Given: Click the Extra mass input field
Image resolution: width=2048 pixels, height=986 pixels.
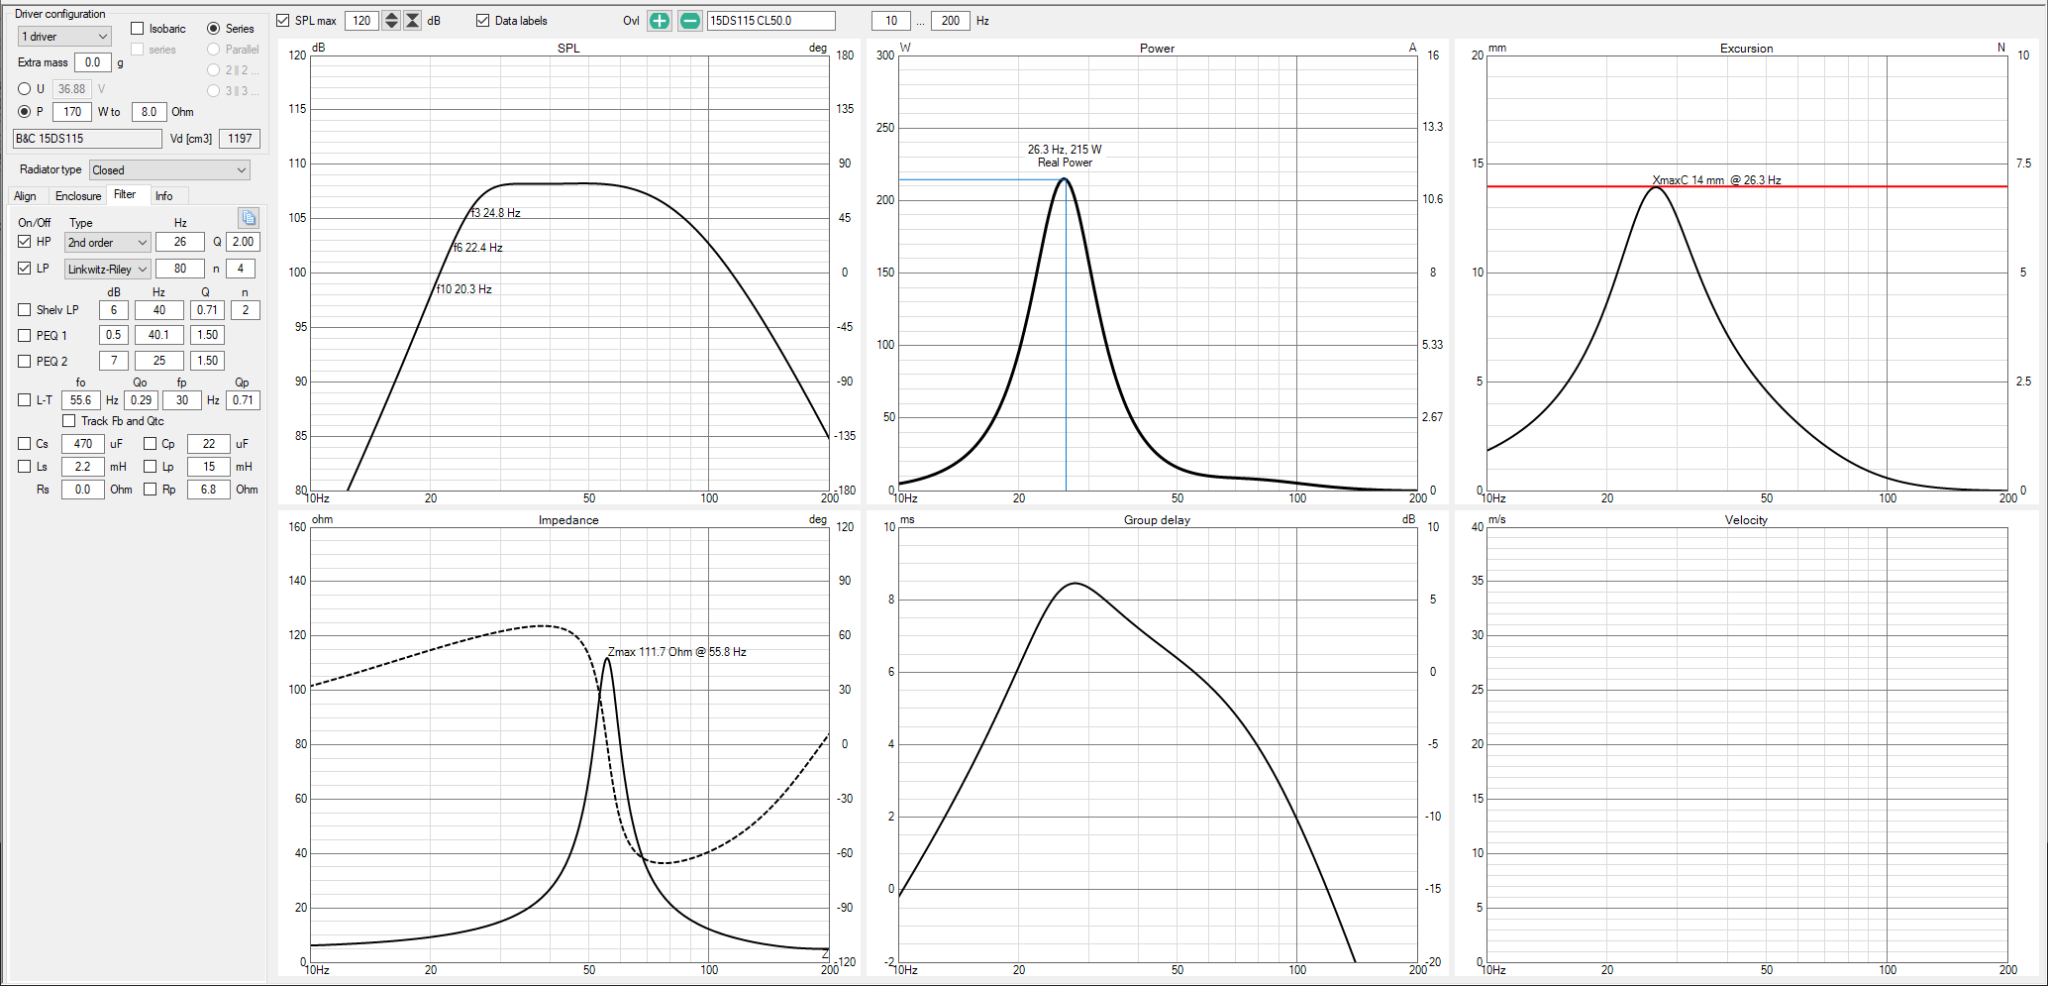Looking at the screenshot, I should (x=92, y=62).
